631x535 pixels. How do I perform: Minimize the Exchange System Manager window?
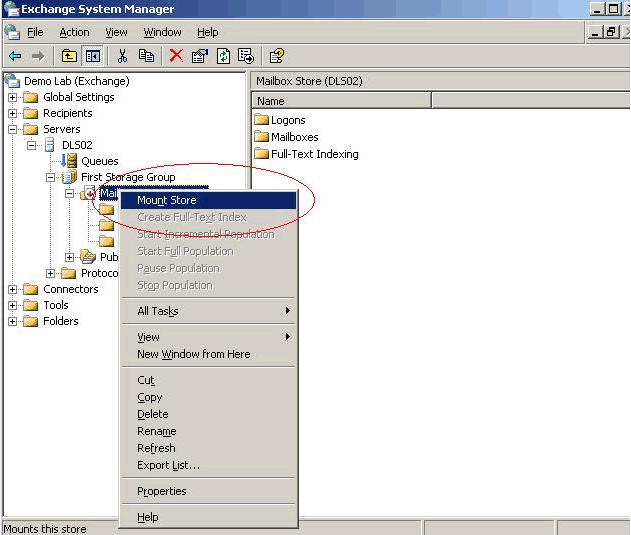point(597,9)
